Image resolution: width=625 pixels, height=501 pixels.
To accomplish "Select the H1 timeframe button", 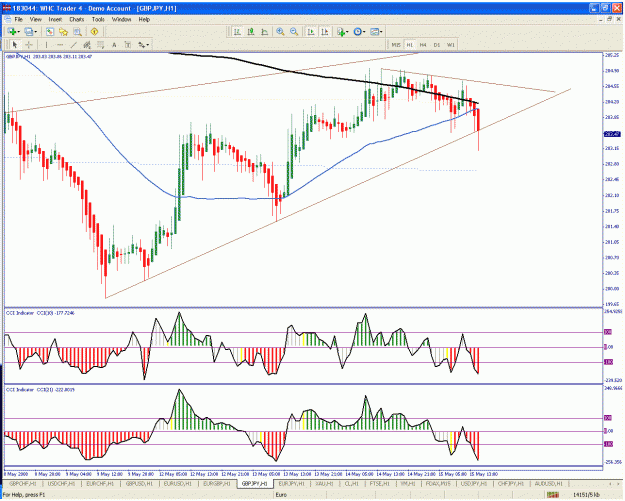I will click(x=410, y=45).
